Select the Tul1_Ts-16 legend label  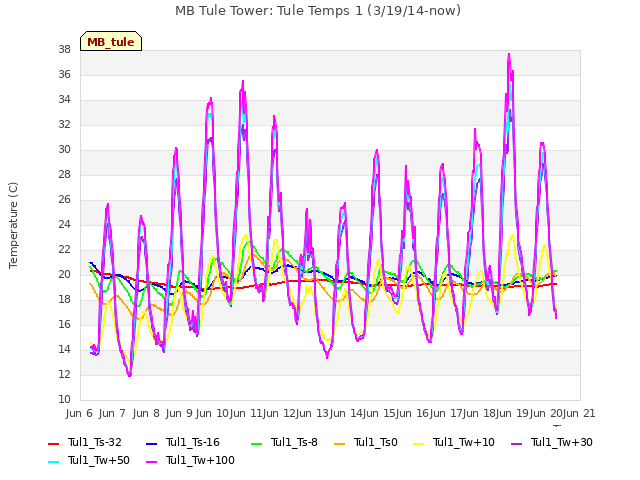tap(193, 442)
